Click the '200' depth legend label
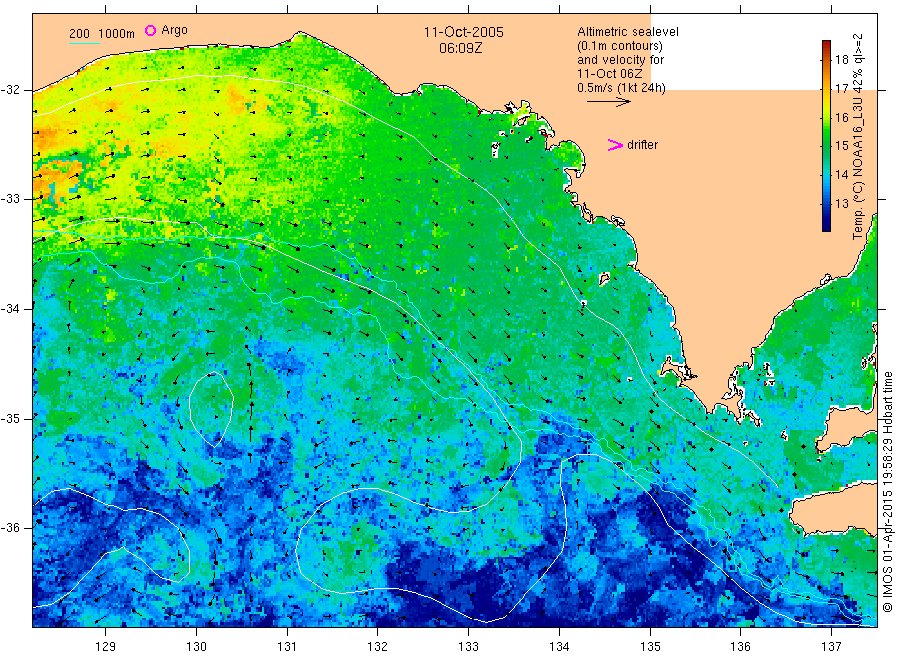The height and width of the screenshot is (660, 900). click(x=79, y=34)
